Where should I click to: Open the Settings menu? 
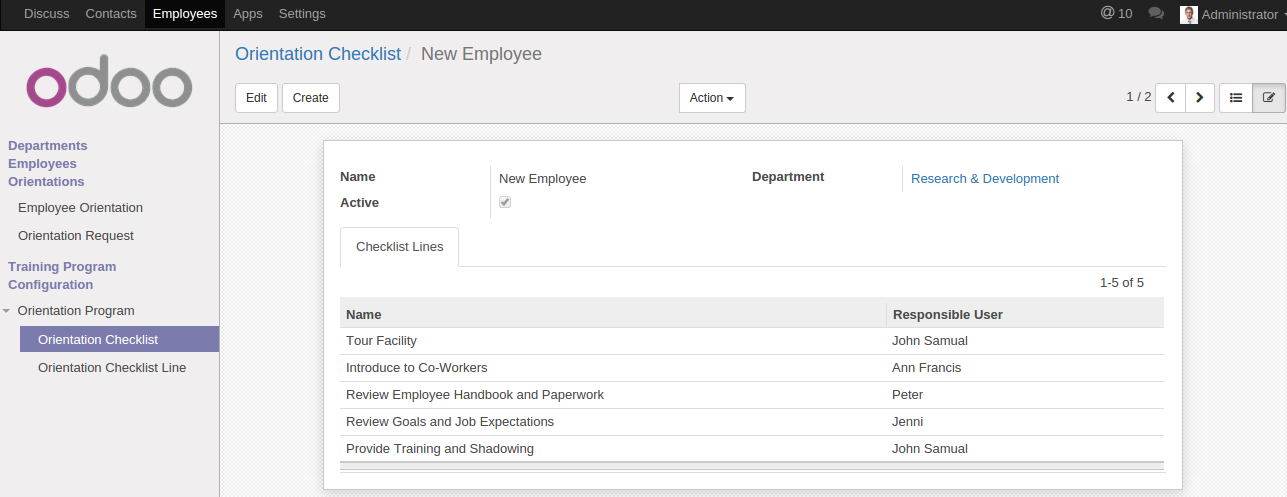click(302, 14)
